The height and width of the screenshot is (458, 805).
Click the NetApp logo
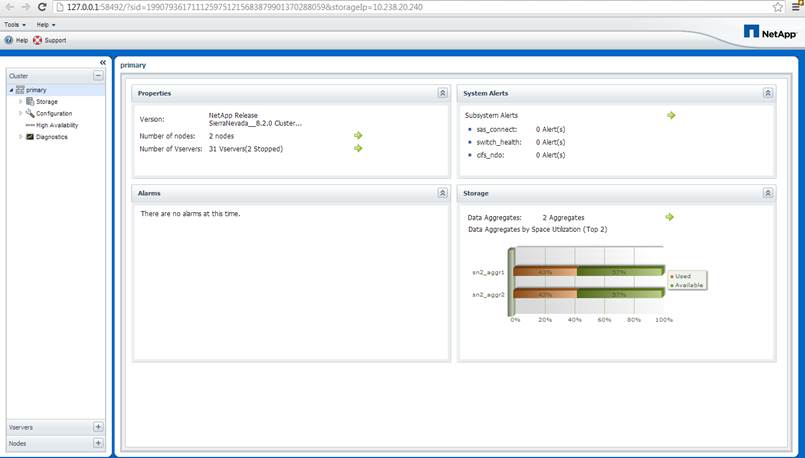click(770, 32)
